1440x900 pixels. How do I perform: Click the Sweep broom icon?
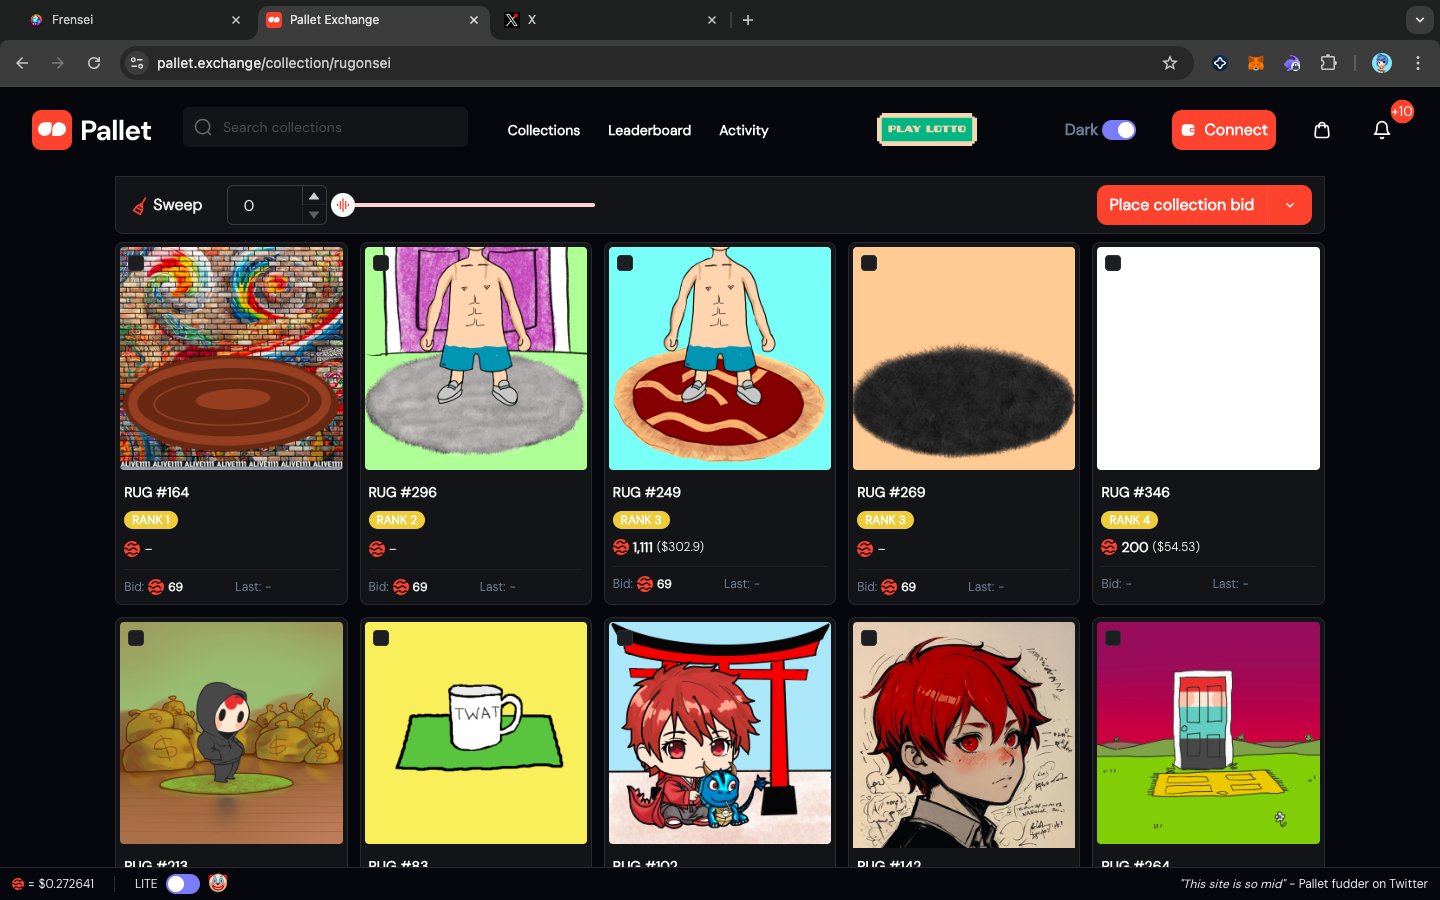click(x=140, y=206)
